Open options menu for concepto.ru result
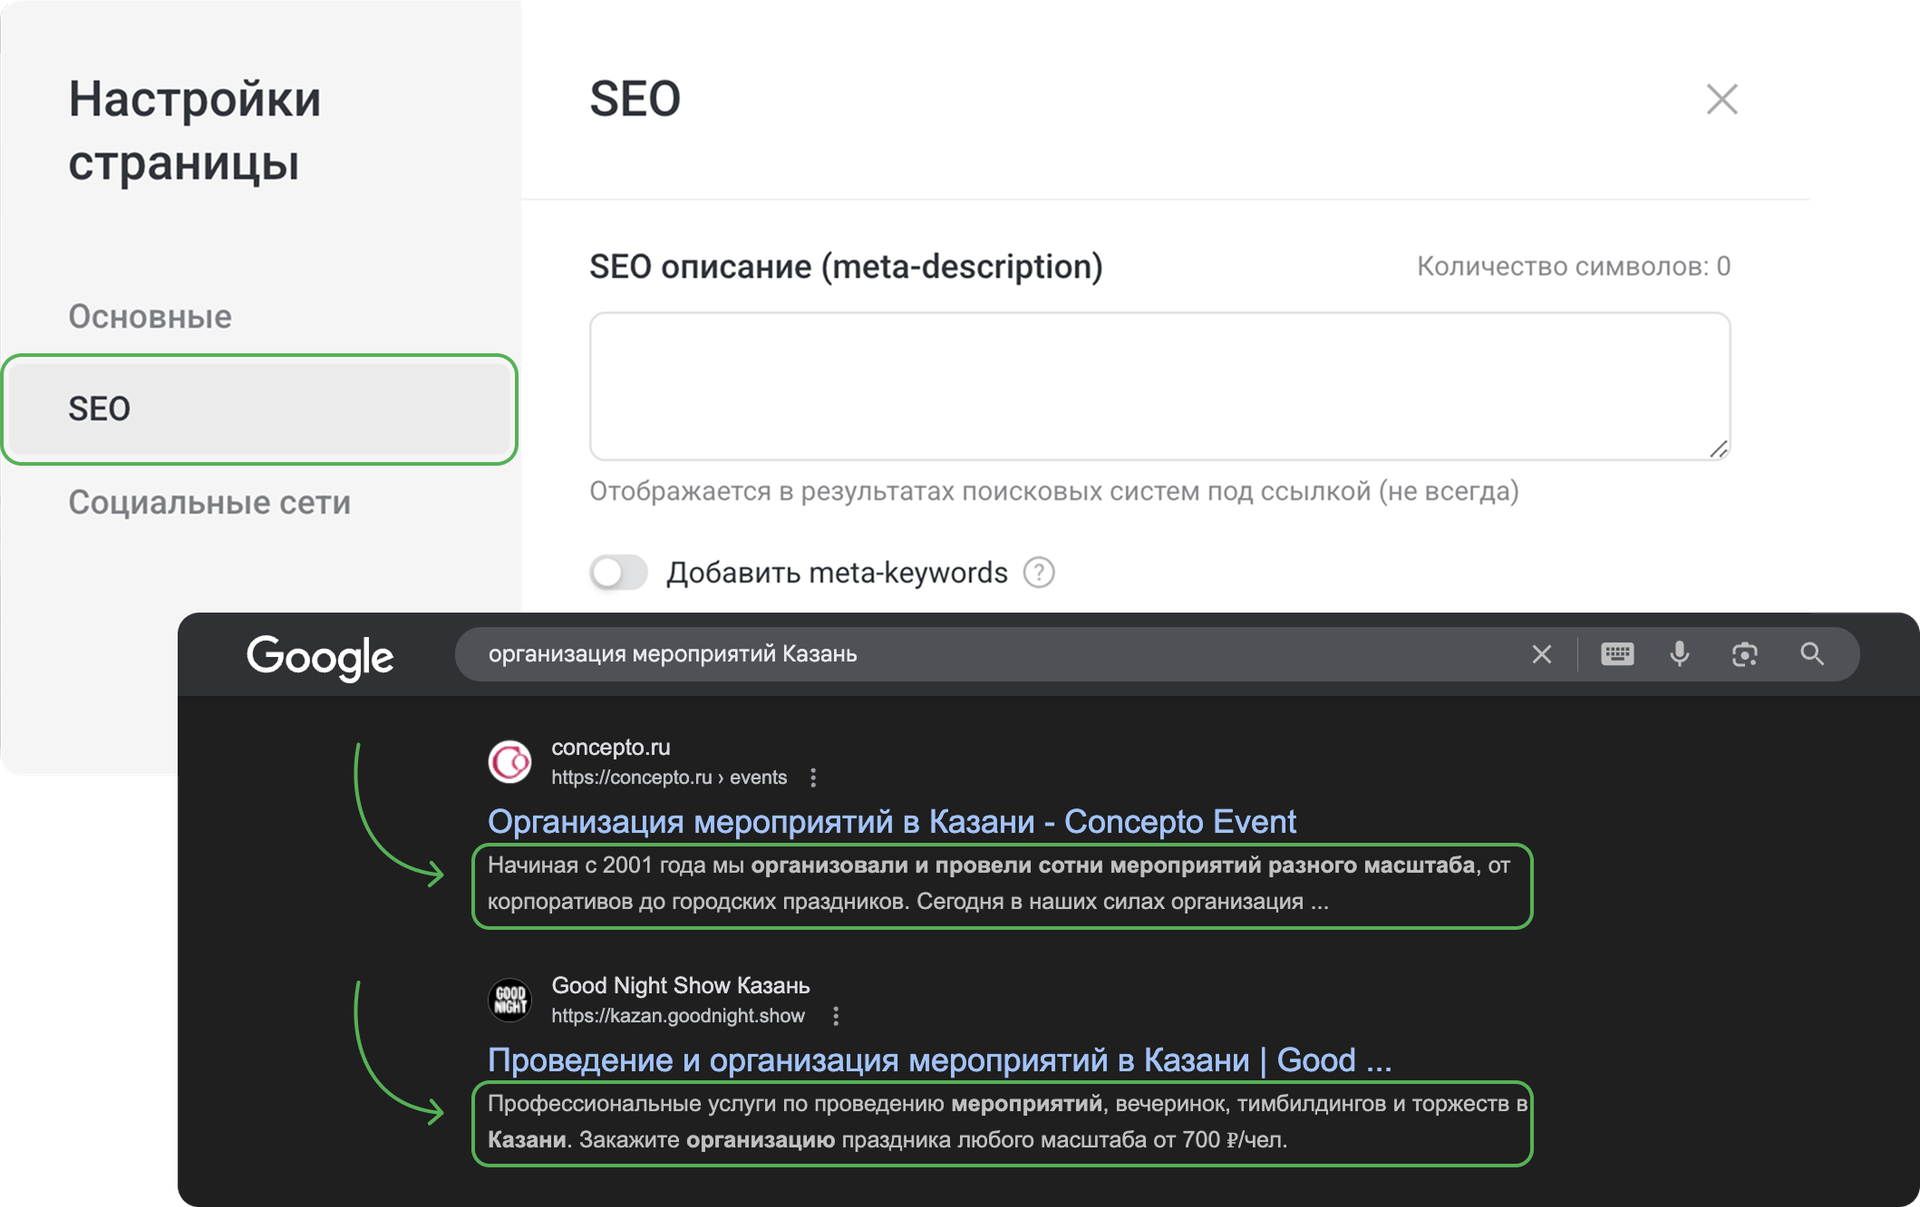The height and width of the screenshot is (1207, 1920). (813, 777)
